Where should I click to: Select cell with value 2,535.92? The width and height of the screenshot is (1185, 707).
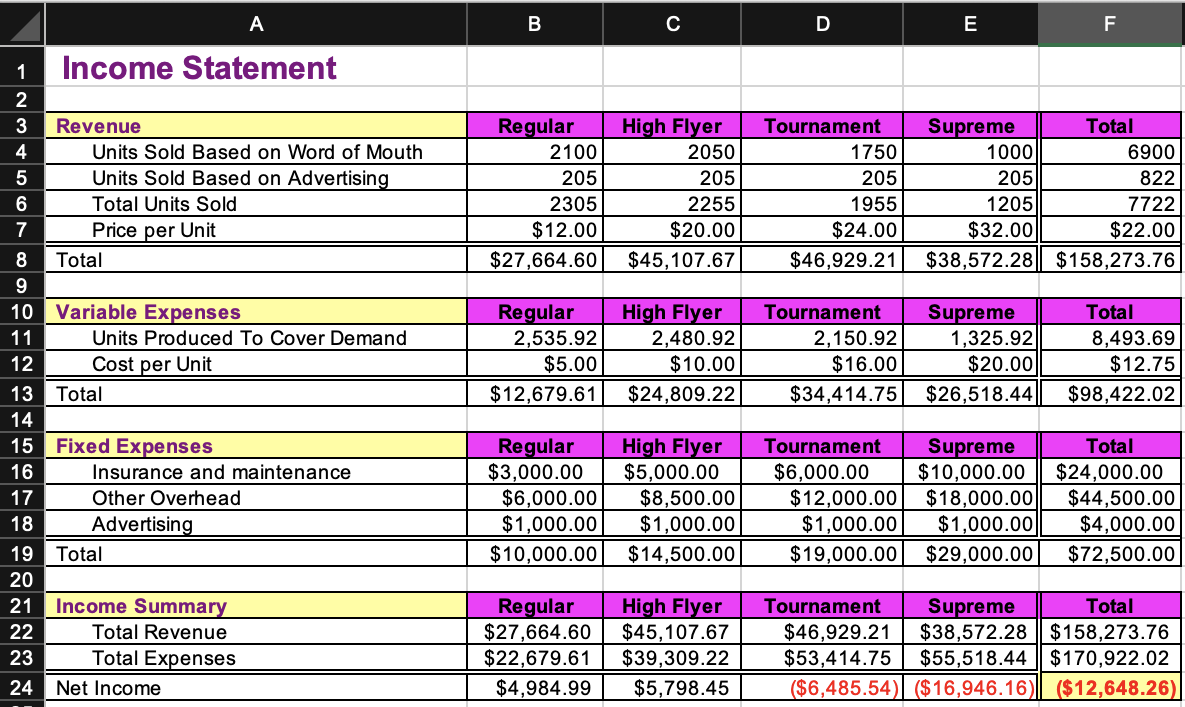[535, 338]
